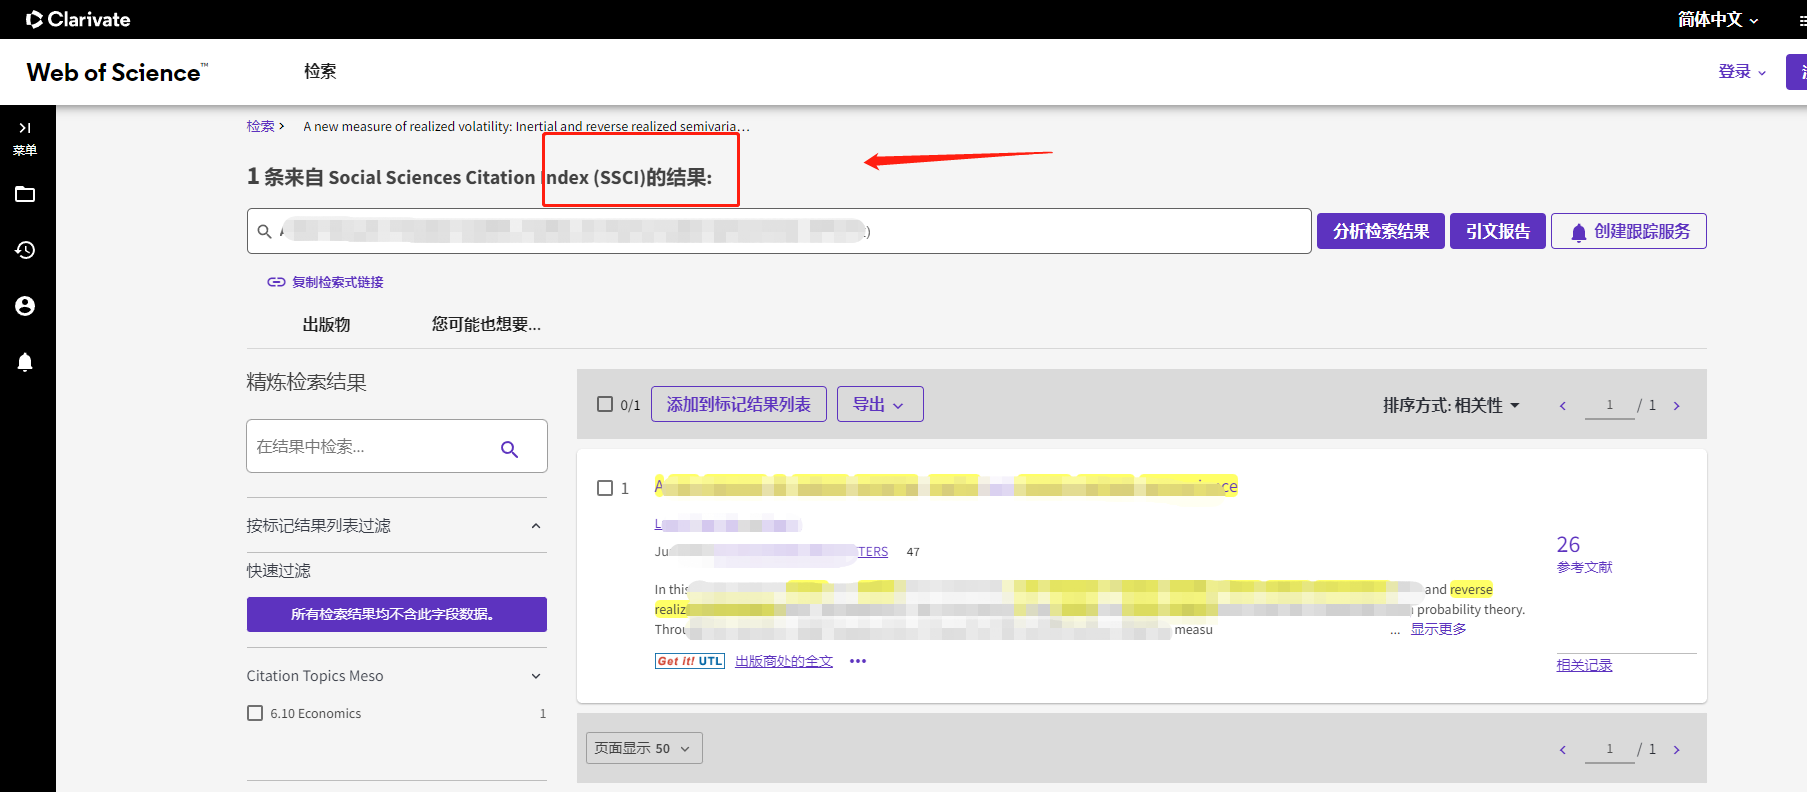
Task: Click '6.10 Economics' filter label
Action: click(x=315, y=713)
